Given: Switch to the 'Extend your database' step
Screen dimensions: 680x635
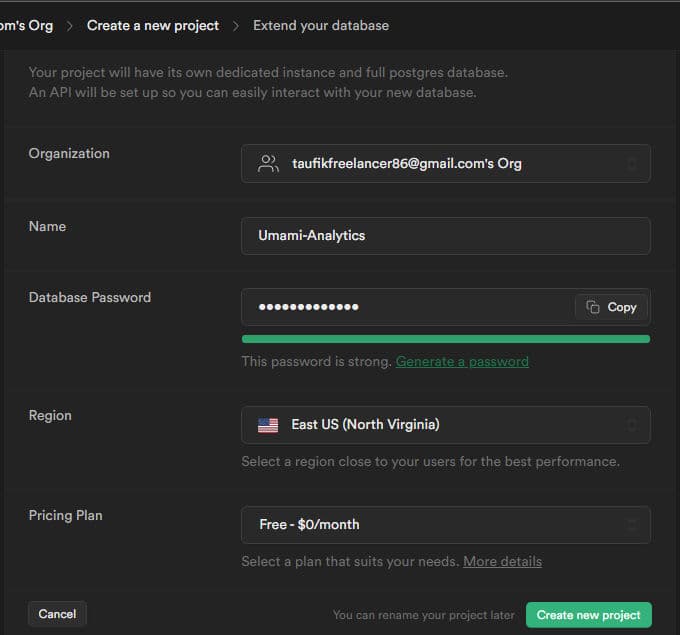Looking at the screenshot, I should 321,25.
